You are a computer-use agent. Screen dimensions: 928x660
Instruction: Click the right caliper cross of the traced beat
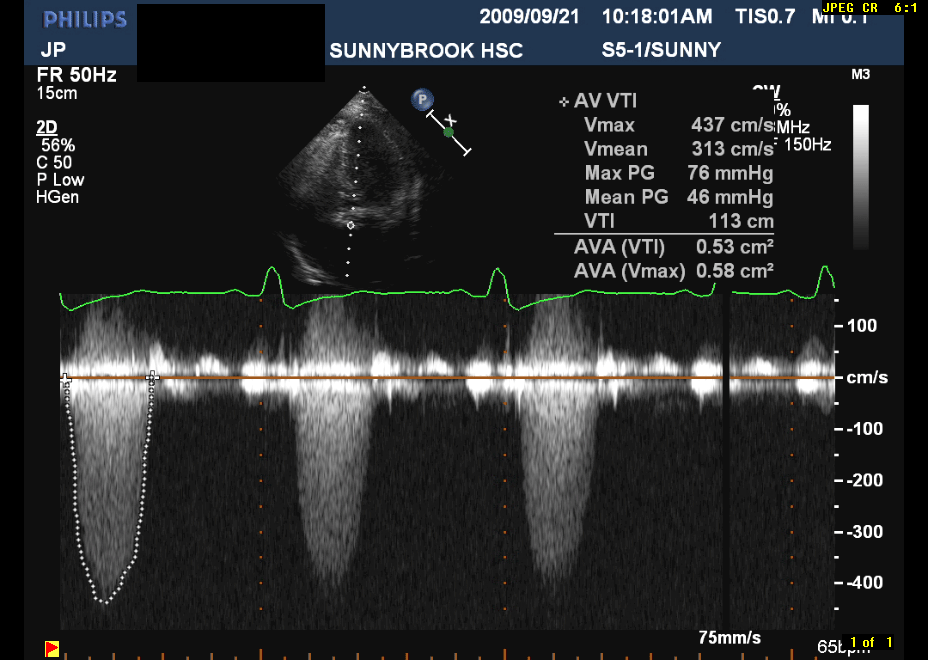pyautogui.click(x=153, y=376)
